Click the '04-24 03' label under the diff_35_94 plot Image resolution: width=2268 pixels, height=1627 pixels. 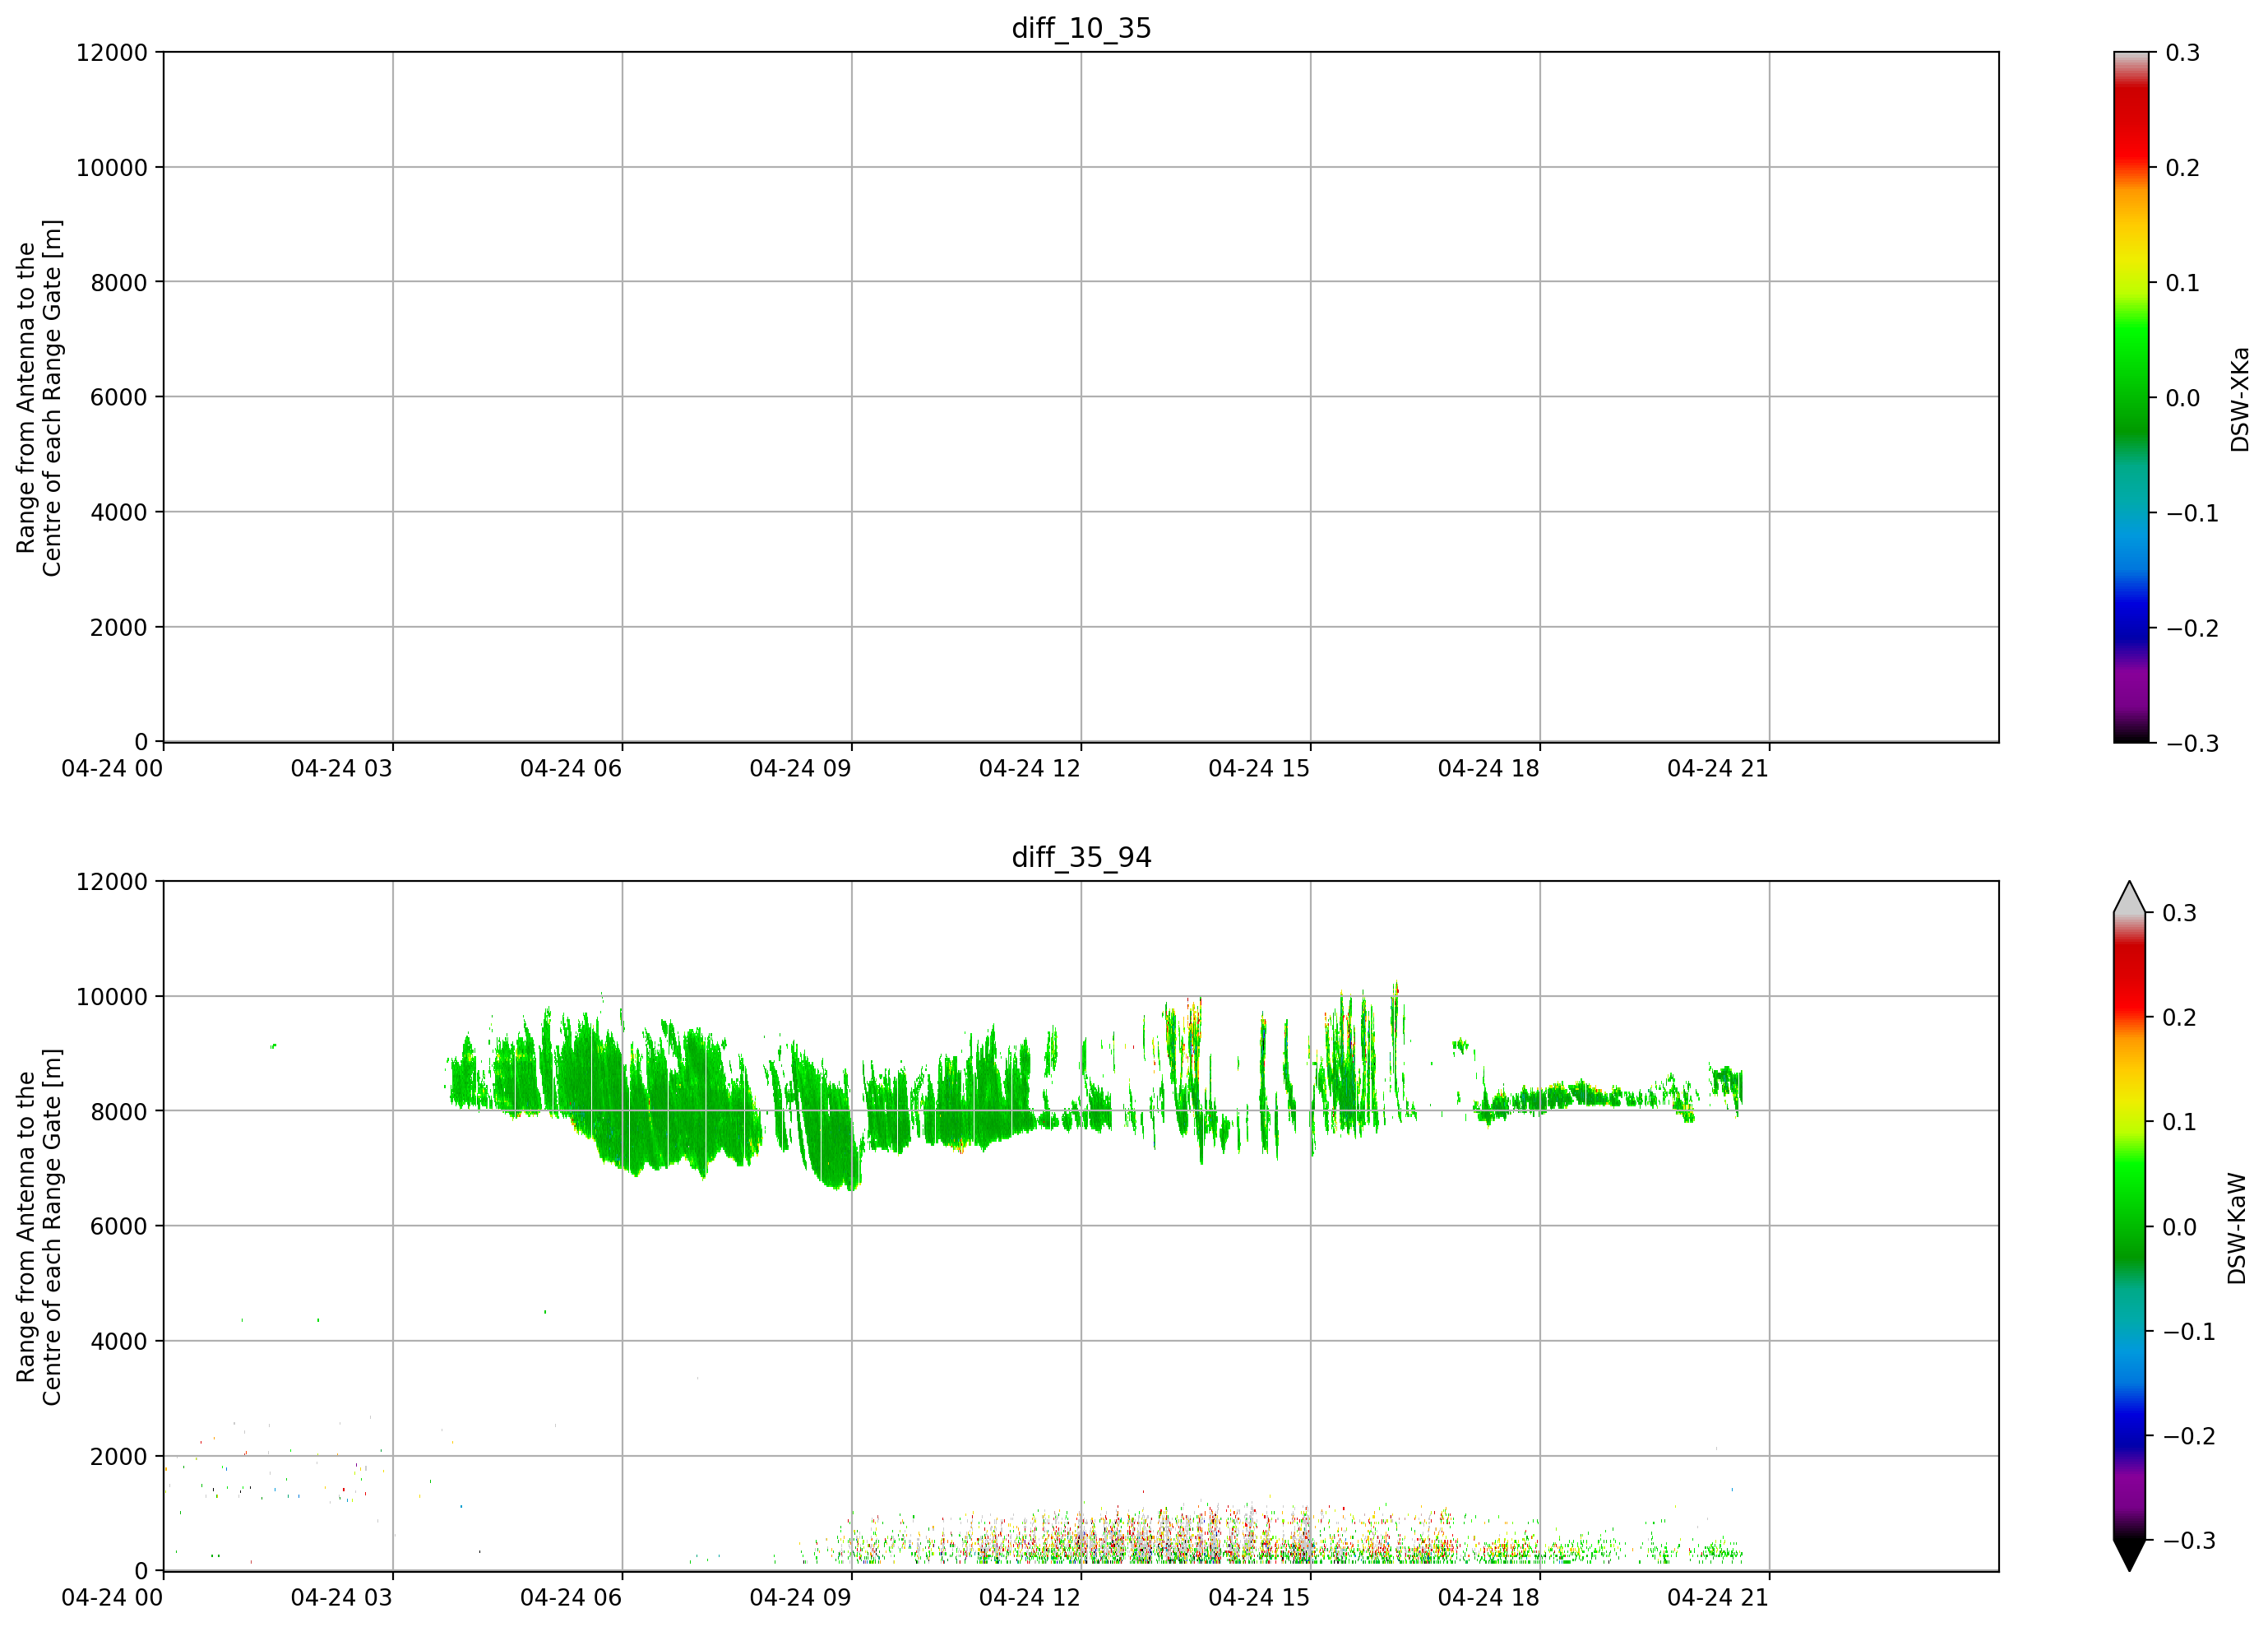[x=342, y=1598]
